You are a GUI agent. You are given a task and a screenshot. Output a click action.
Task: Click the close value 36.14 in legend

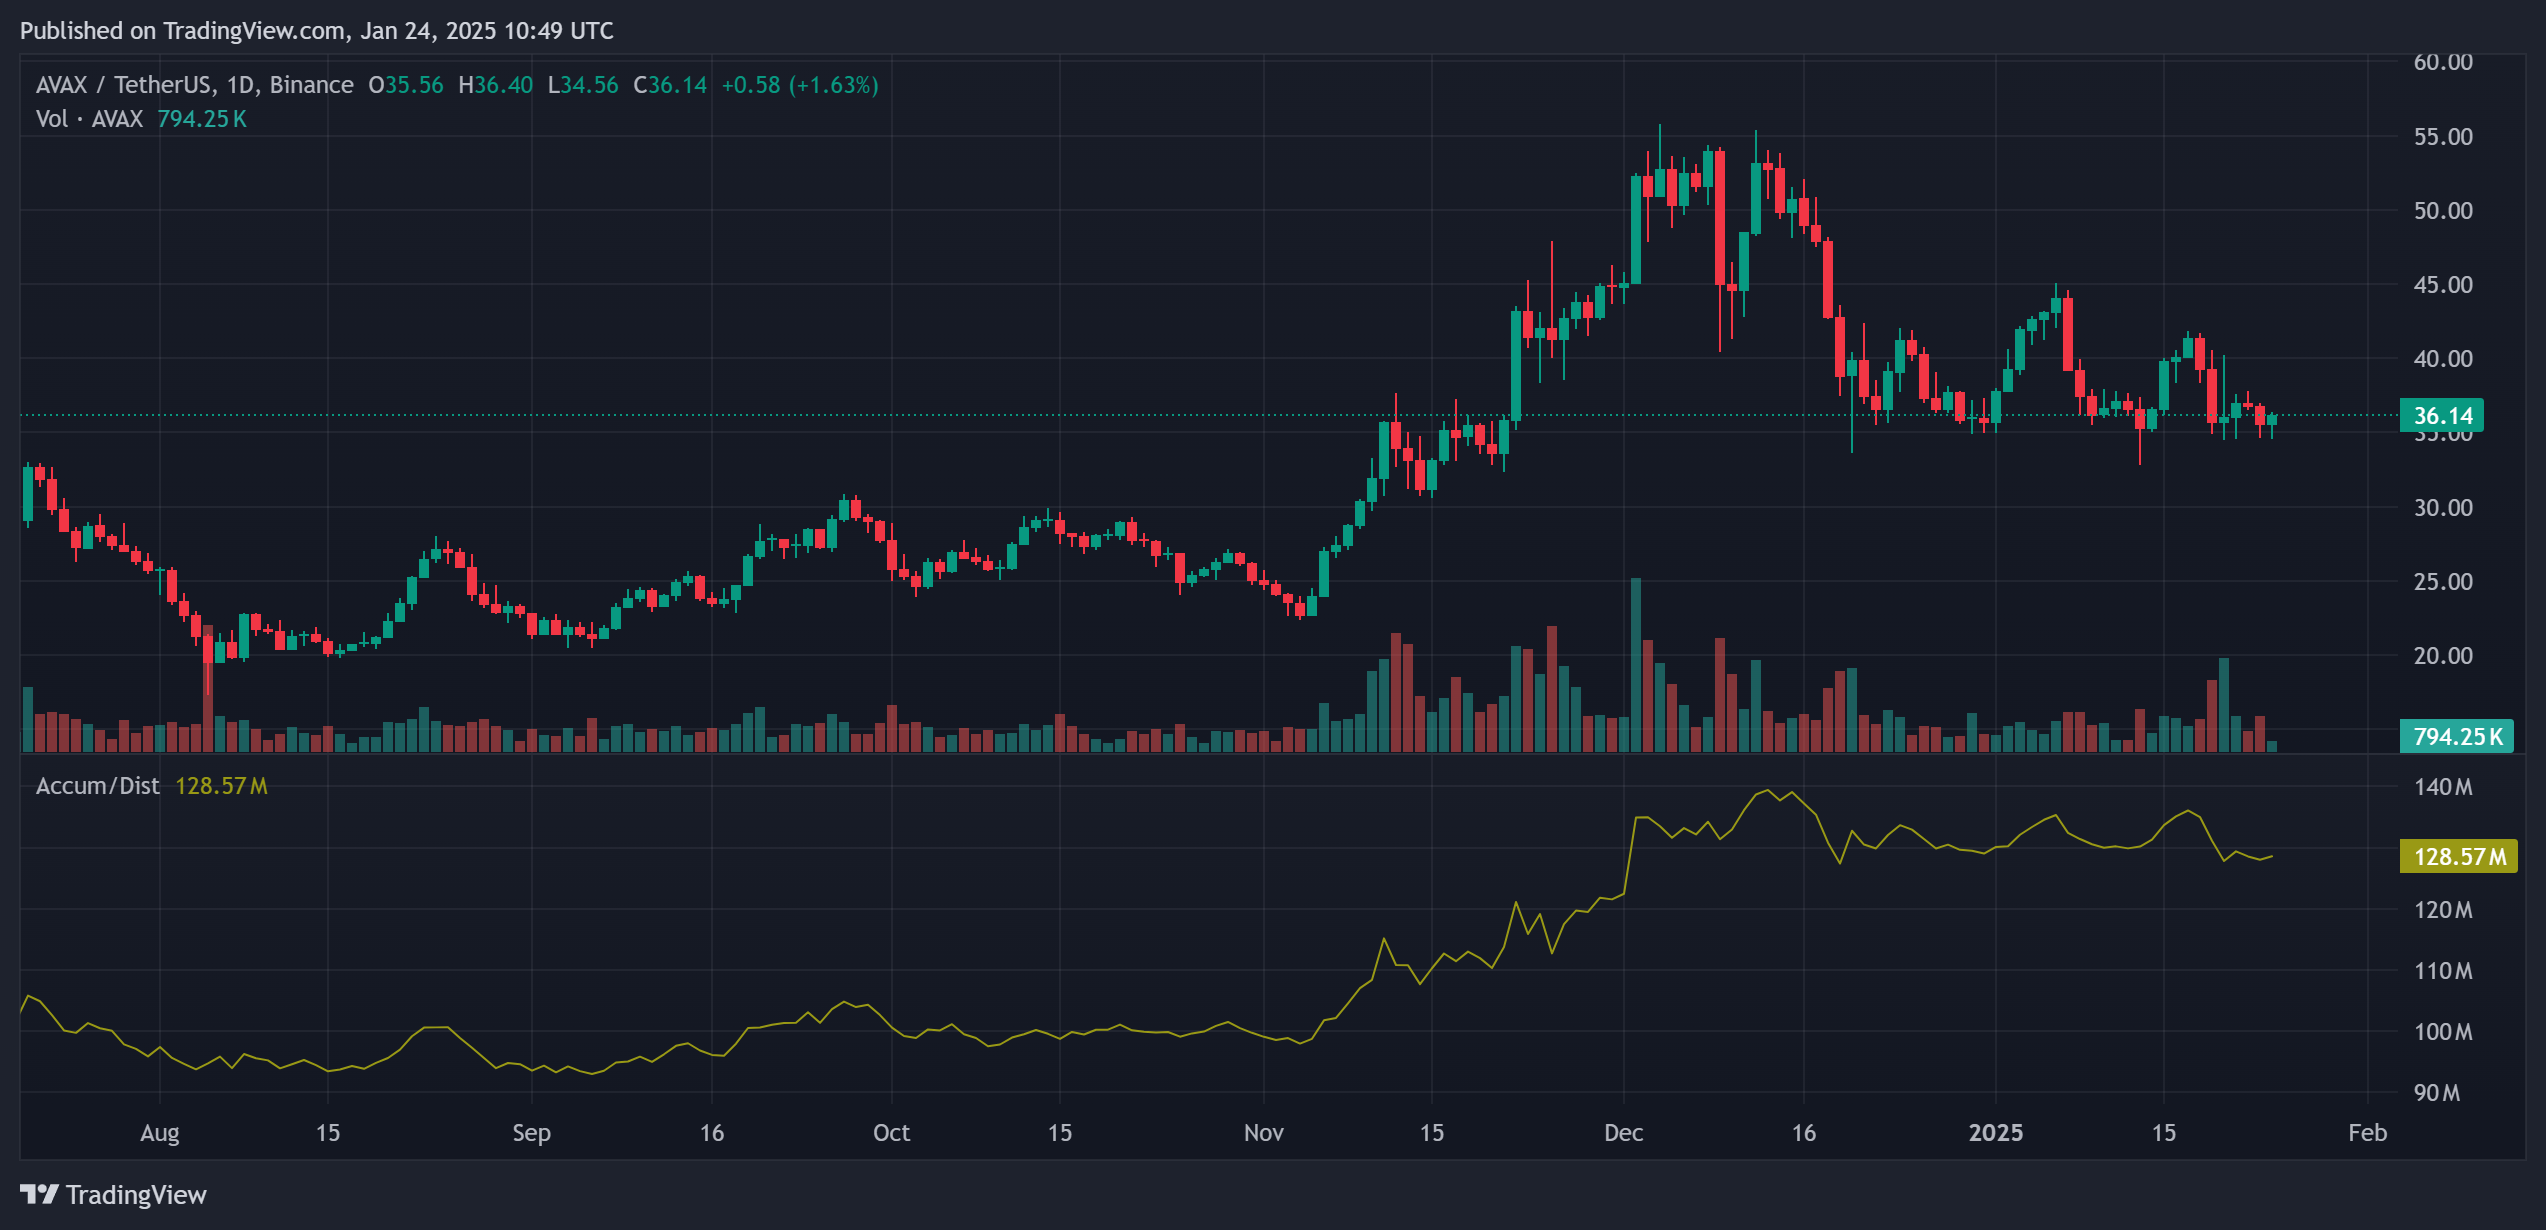pyautogui.click(x=678, y=85)
